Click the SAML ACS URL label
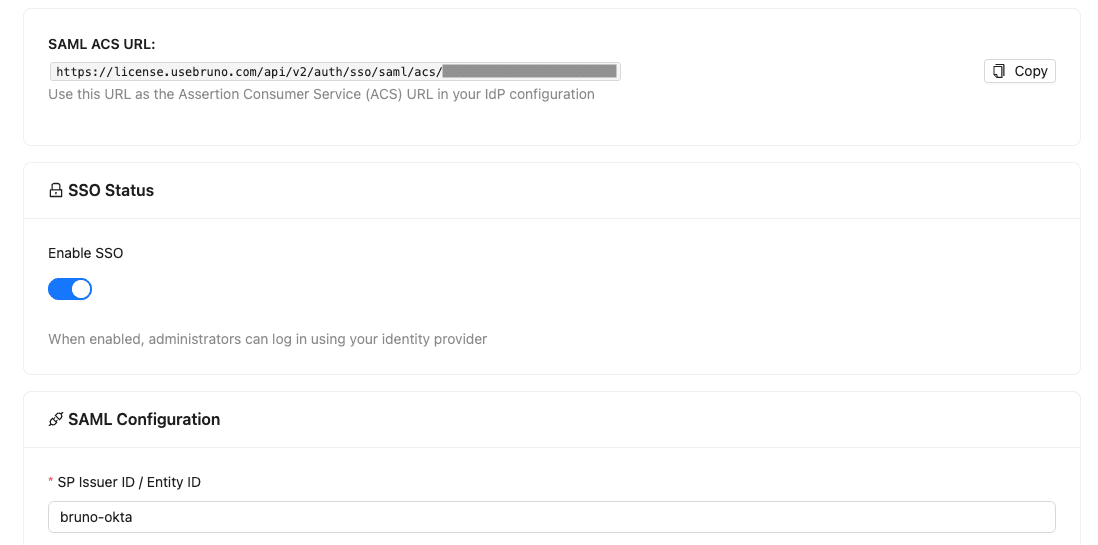The image size is (1098, 545). pos(102,44)
